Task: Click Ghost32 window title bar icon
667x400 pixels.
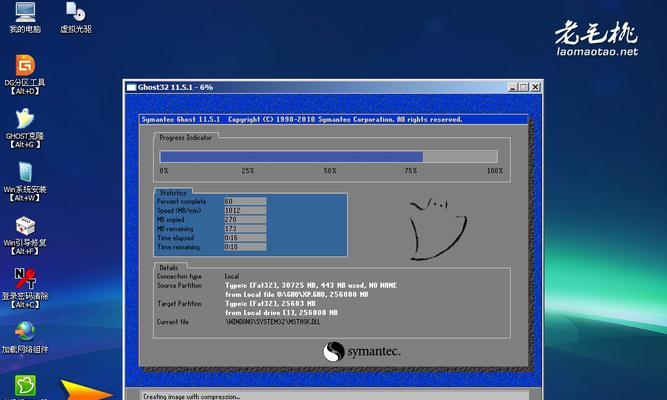Action: 131,87
